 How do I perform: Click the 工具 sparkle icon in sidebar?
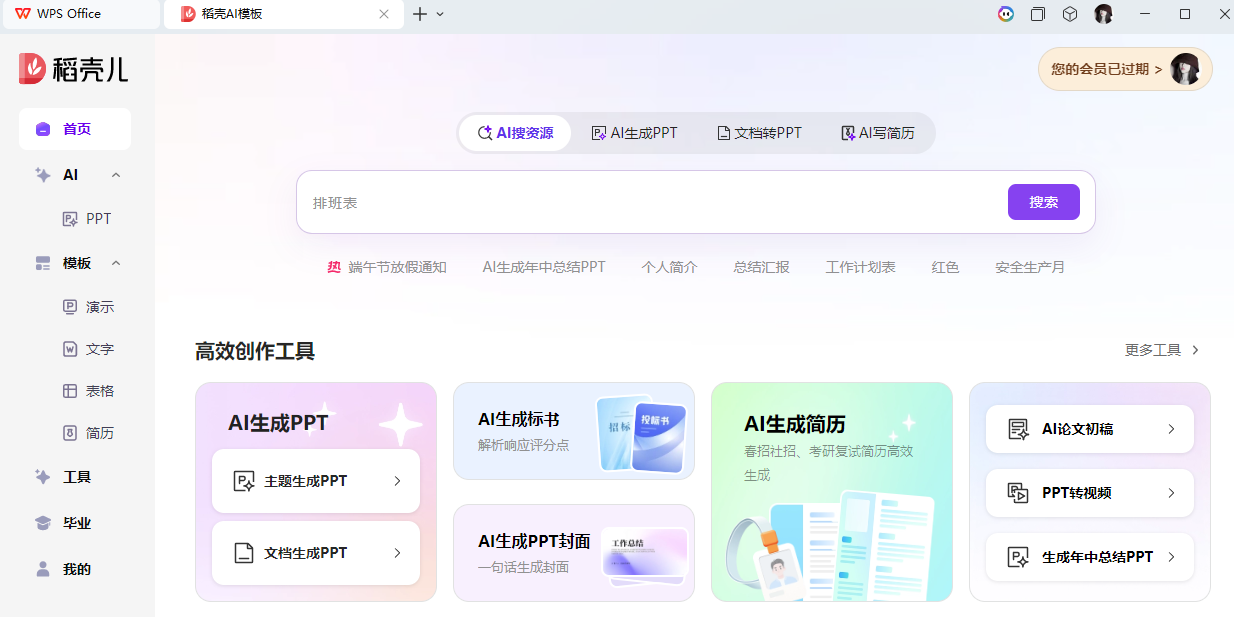coord(43,477)
